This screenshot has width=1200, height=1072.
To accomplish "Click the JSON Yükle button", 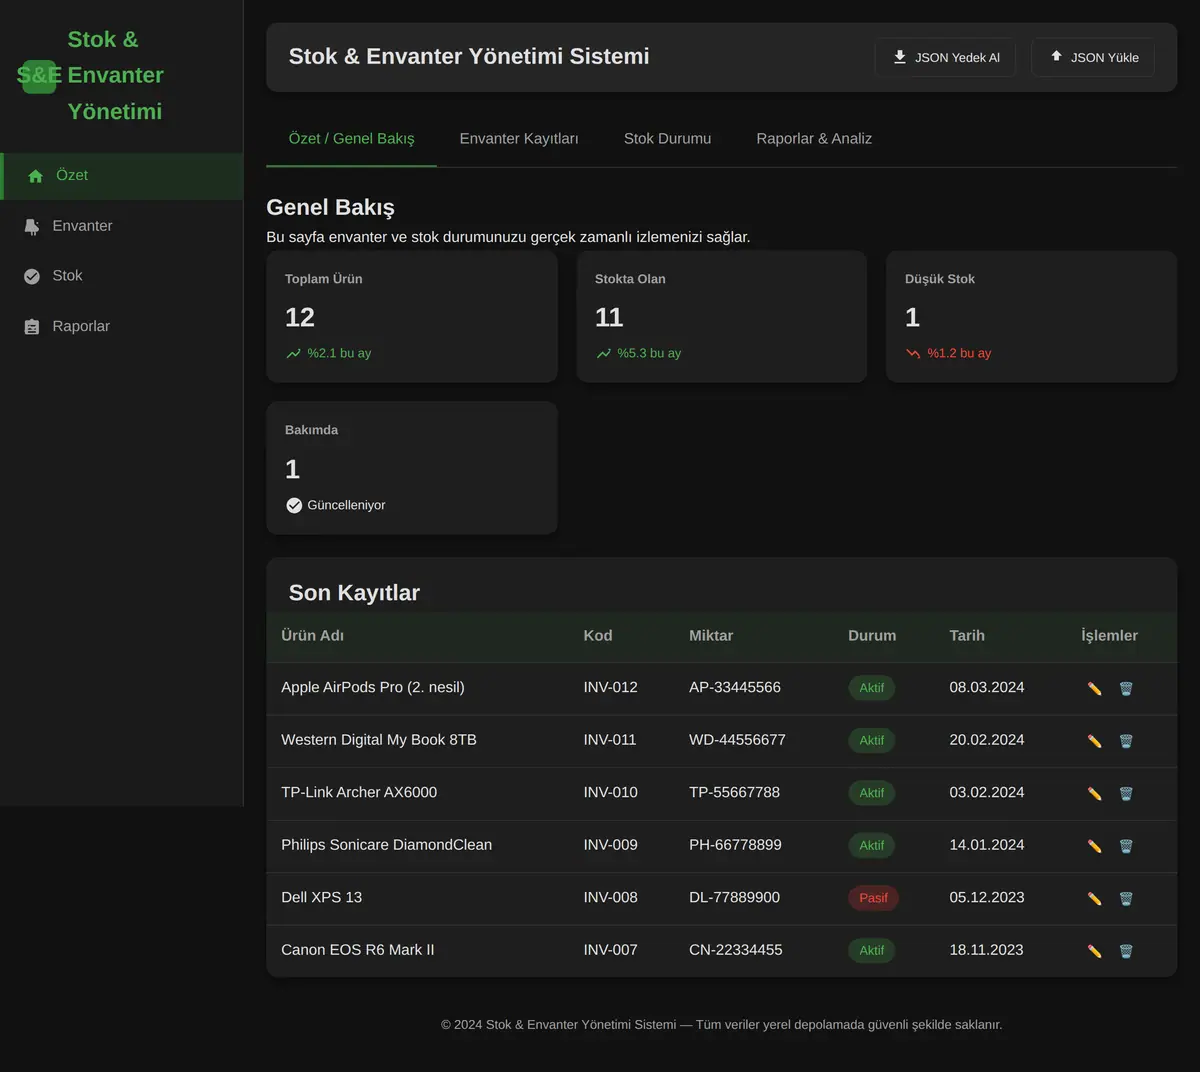I will click(x=1093, y=58).
